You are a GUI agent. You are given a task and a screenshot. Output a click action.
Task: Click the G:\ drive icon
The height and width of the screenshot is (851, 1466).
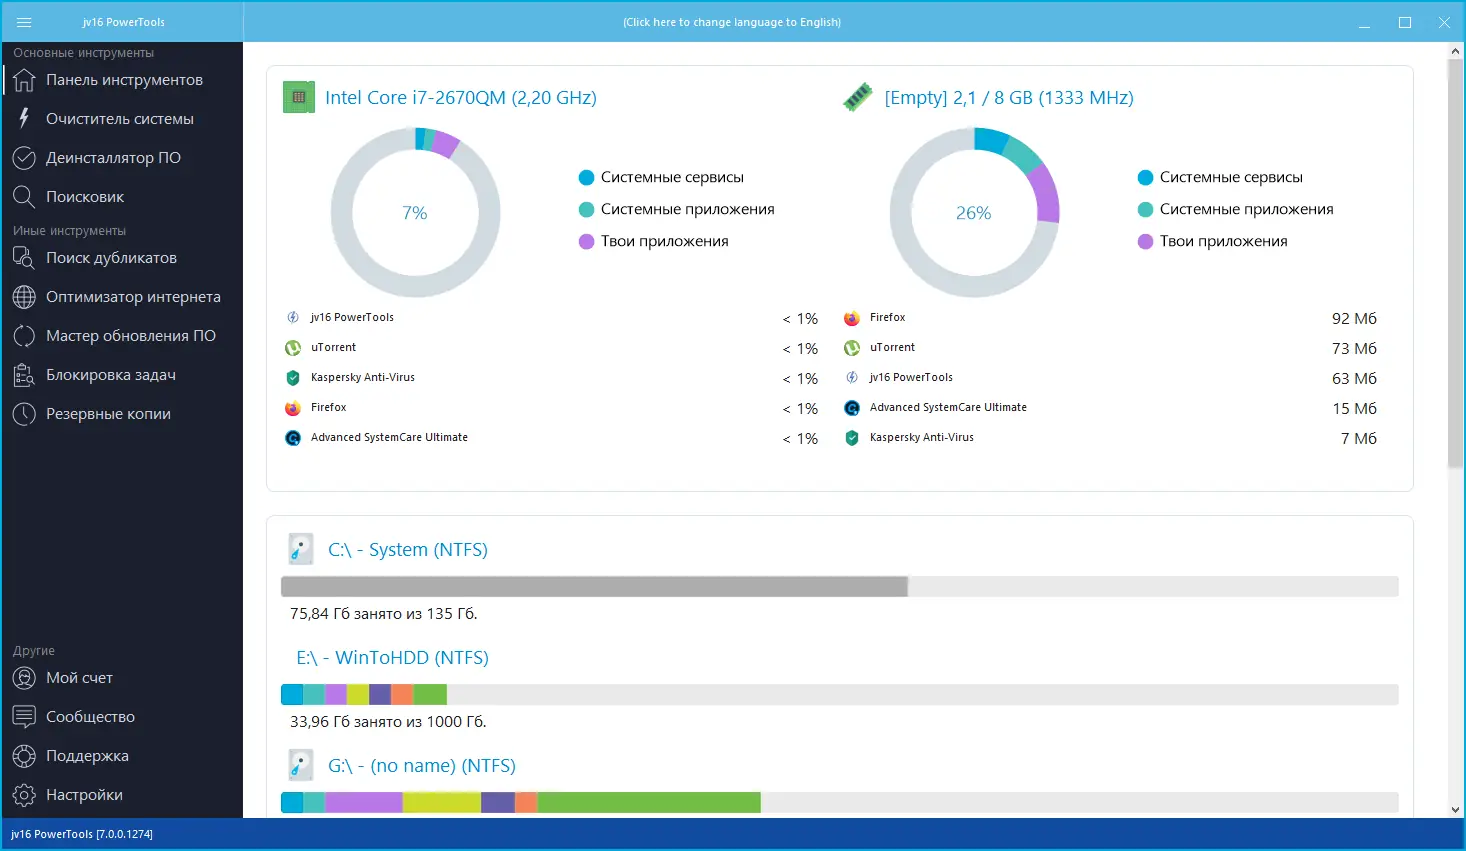point(300,765)
